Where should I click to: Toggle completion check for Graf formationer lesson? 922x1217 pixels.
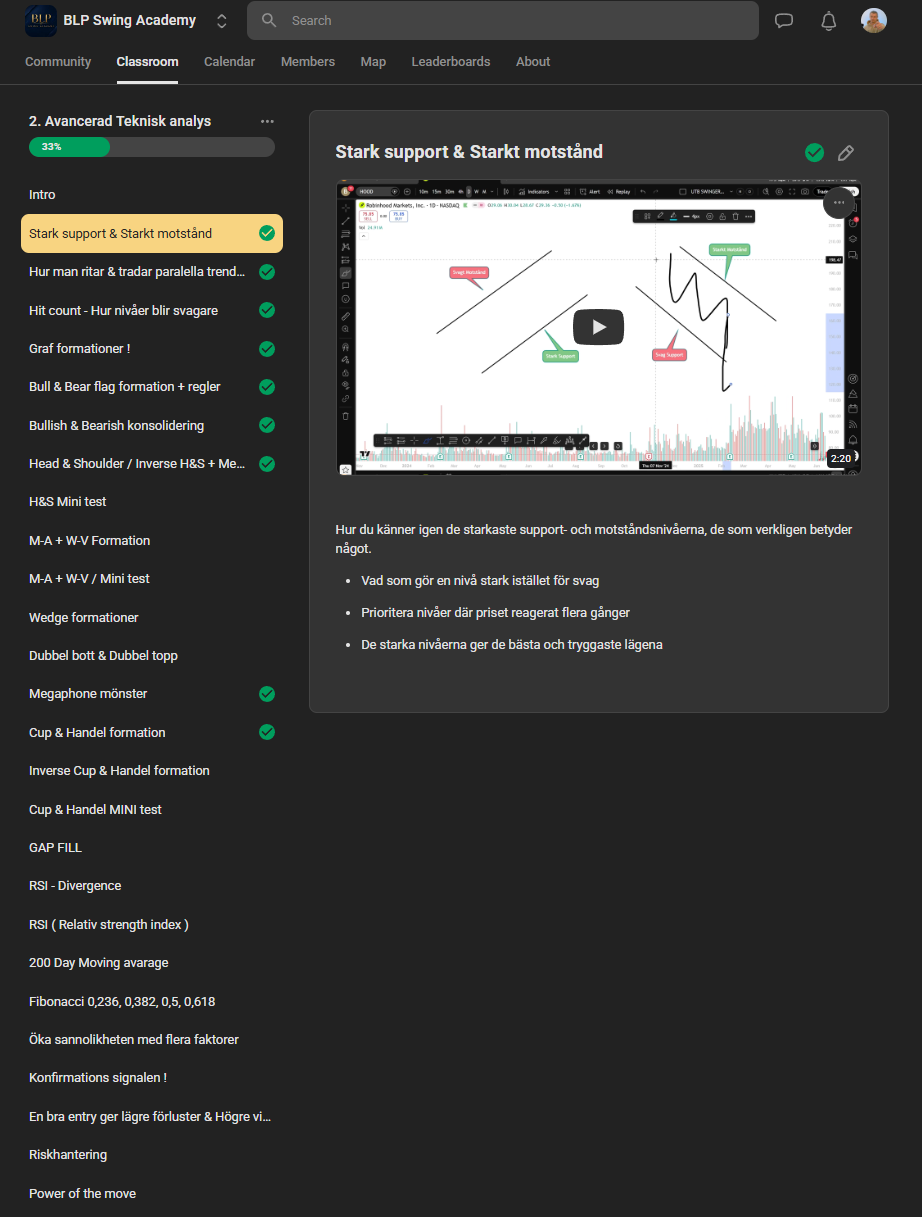pyautogui.click(x=267, y=348)
